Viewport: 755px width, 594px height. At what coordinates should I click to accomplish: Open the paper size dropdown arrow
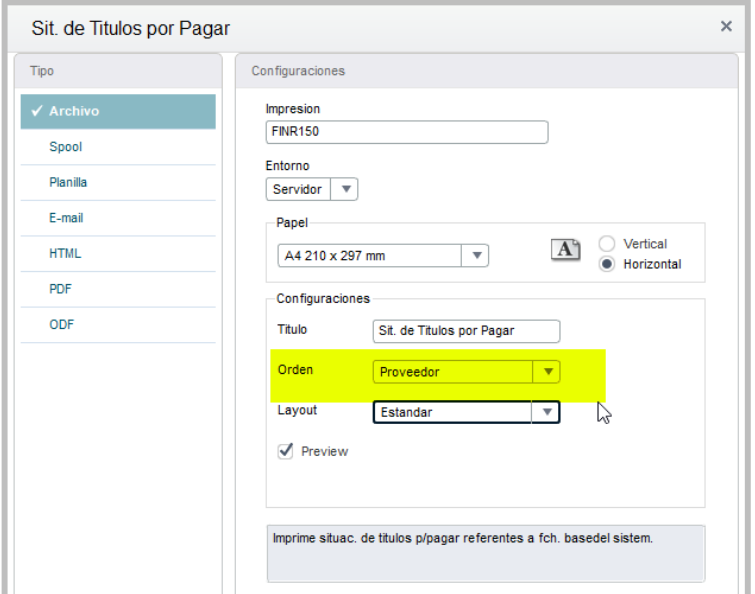tap(476, 256)
